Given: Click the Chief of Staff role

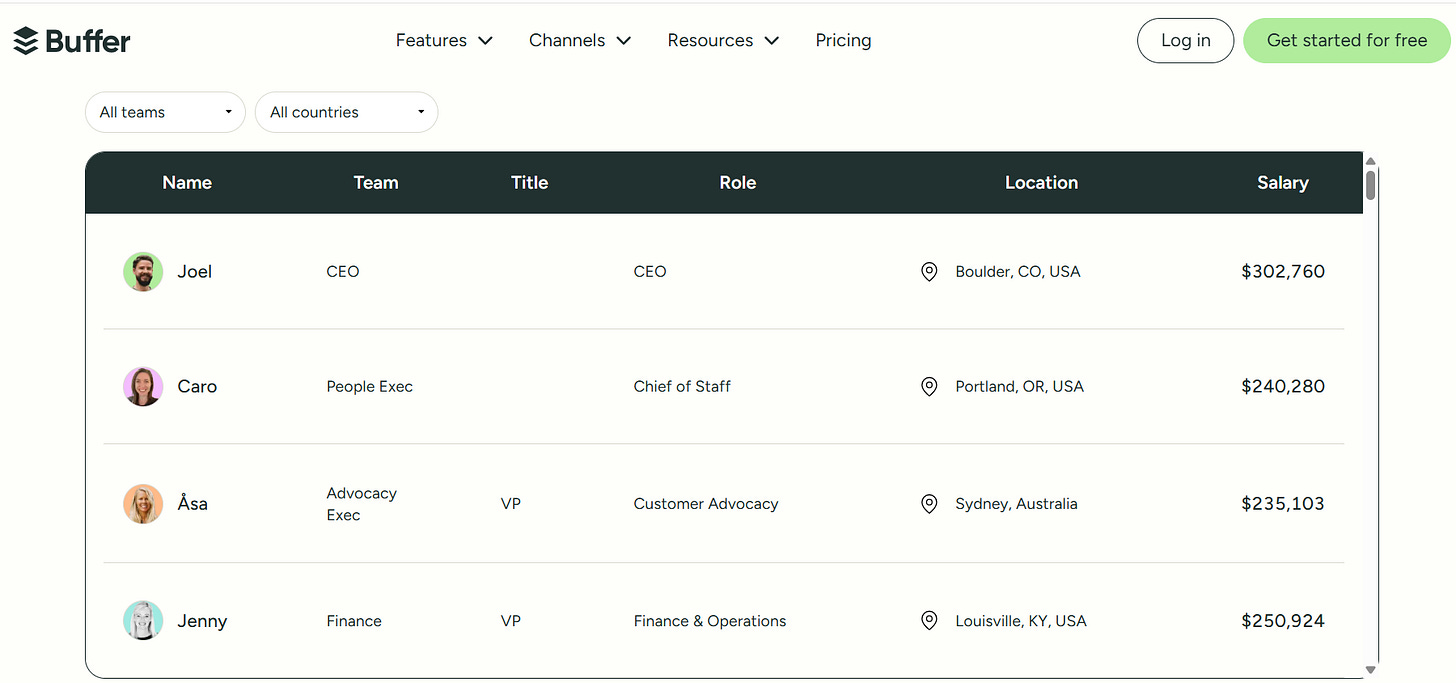Looking at the screenshot, I should pyautogui.click(x=682, y=387).
